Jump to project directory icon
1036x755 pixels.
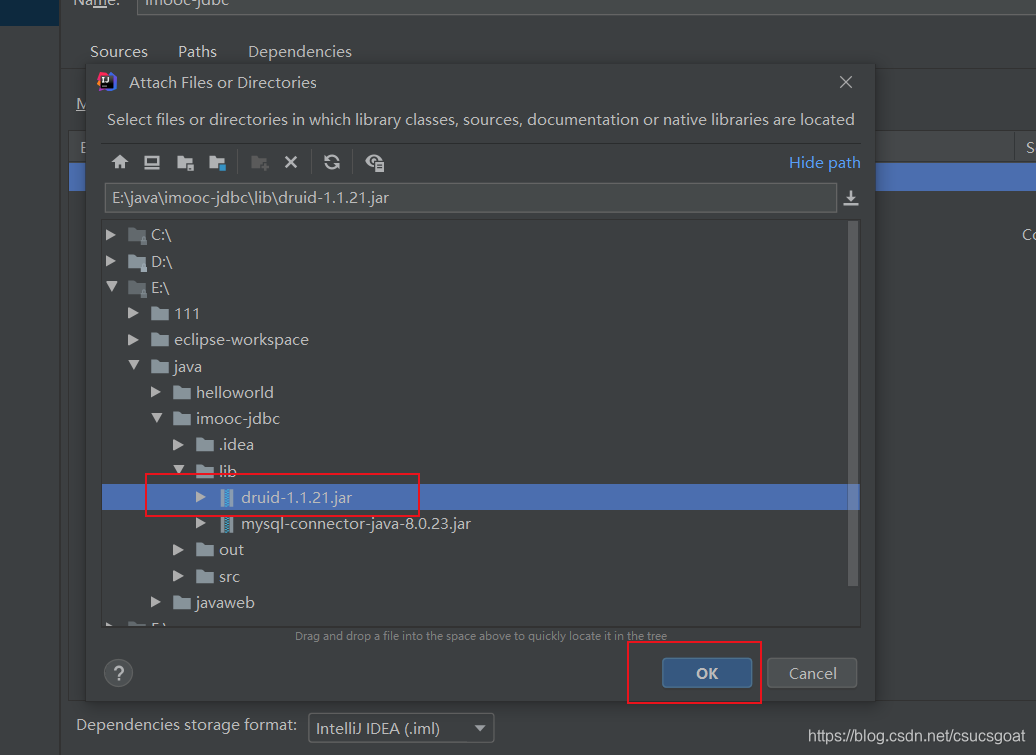click(185, 162)
